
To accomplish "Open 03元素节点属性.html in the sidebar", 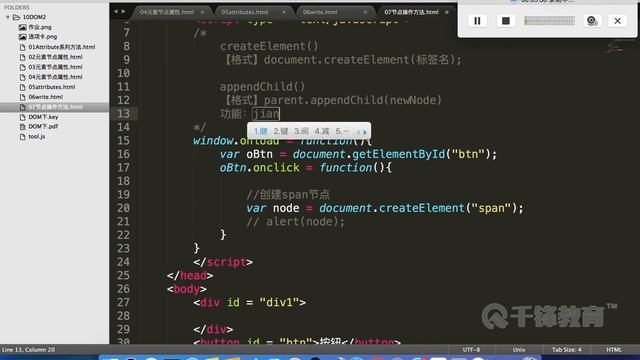I will coord(55,67).
